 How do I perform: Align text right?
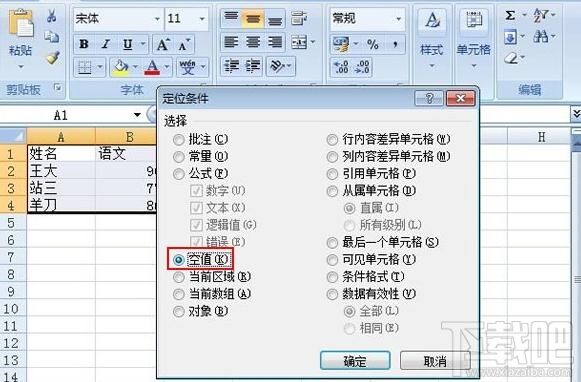tap(275, 42)
